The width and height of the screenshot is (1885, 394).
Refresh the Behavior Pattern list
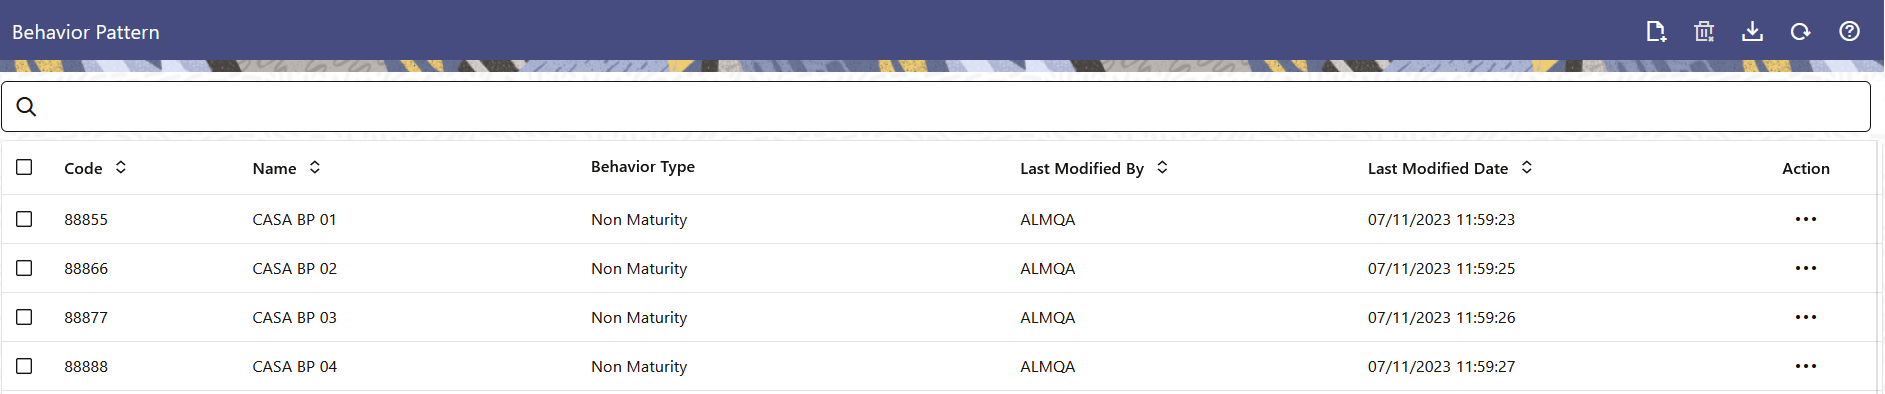coord(1800,32)
